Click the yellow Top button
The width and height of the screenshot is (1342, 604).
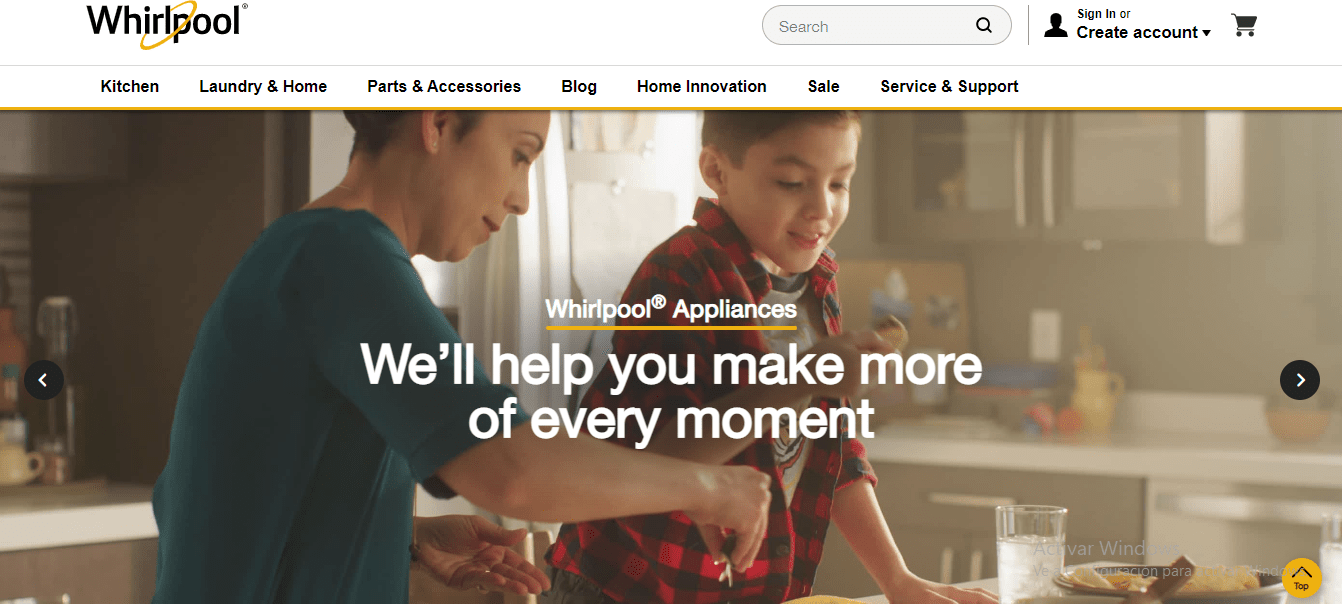pos(1301,578)
